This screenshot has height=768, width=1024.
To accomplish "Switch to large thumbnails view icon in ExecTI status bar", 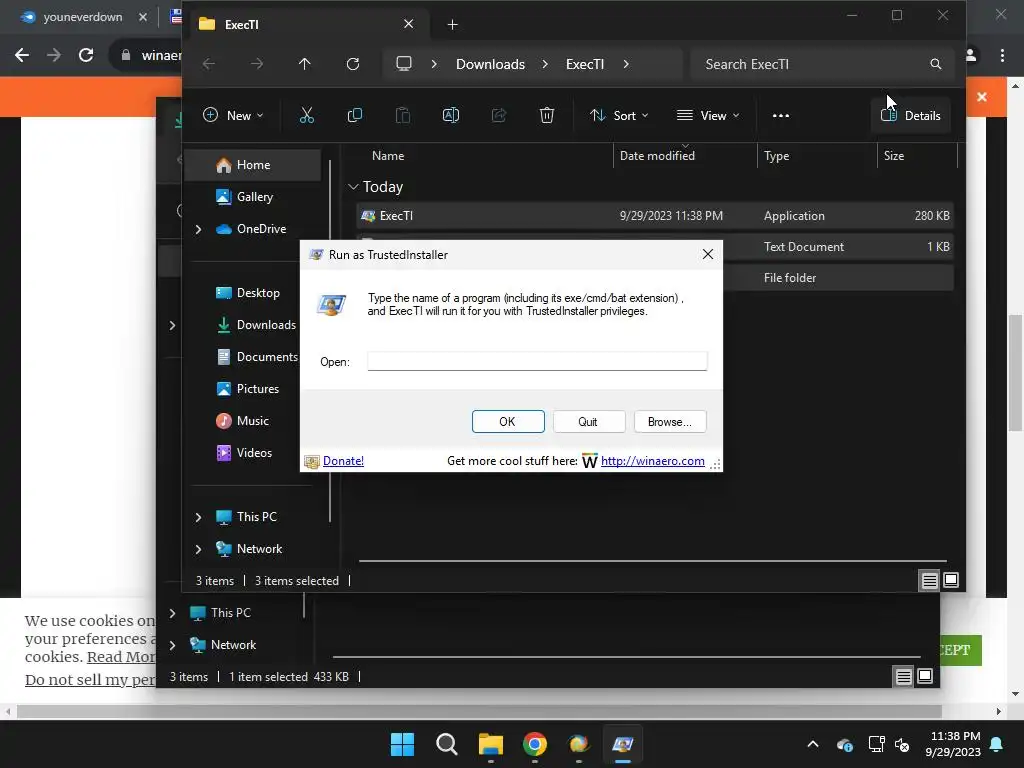I will 951,580.
